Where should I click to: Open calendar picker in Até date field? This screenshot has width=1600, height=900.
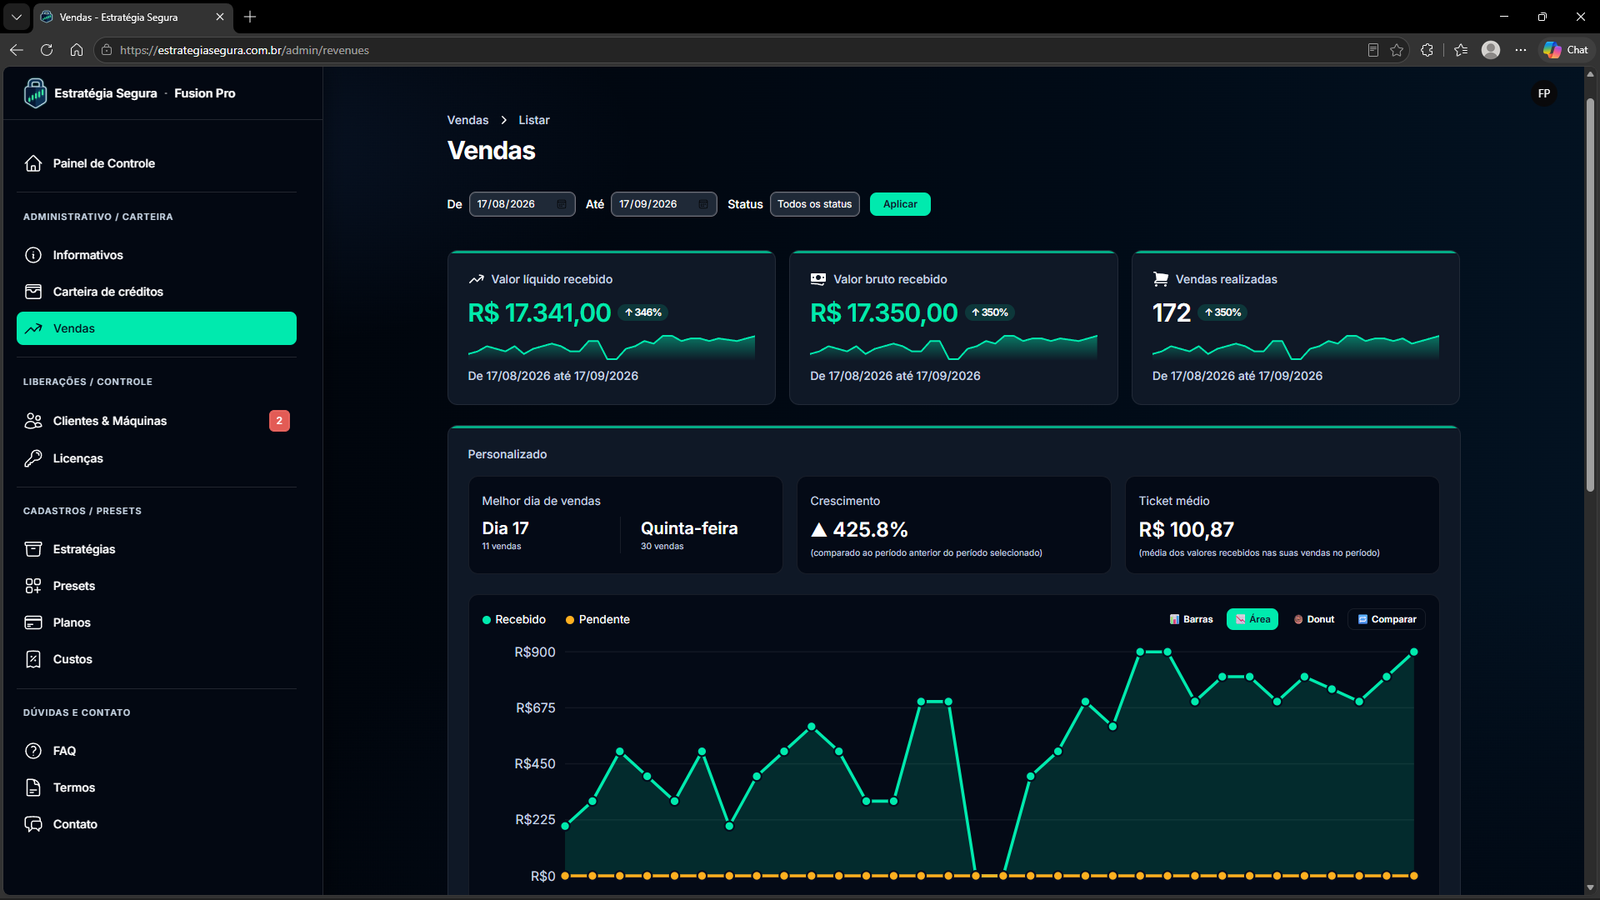[x=703, y=204]
